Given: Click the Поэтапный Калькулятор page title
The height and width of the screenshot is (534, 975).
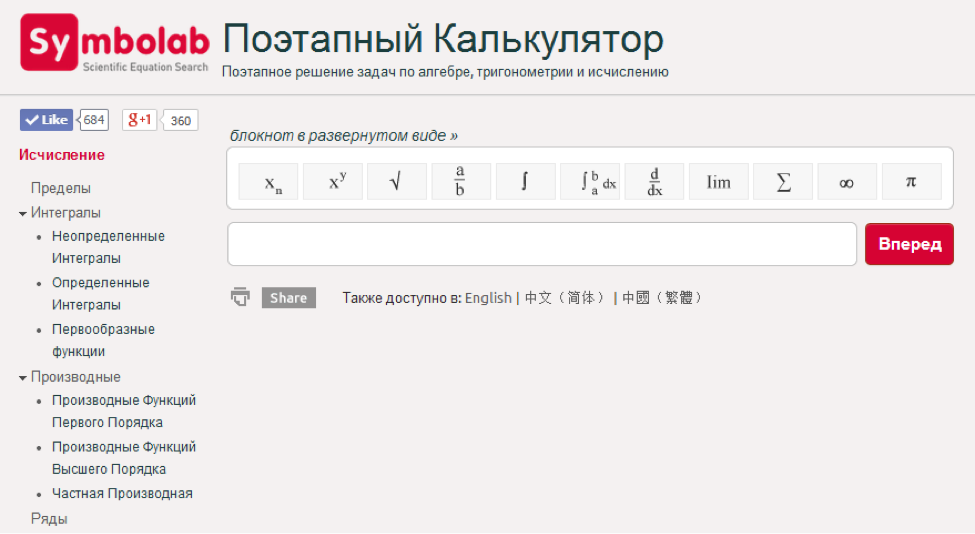Looking at the screenshot, I should (x=443, y=39).
